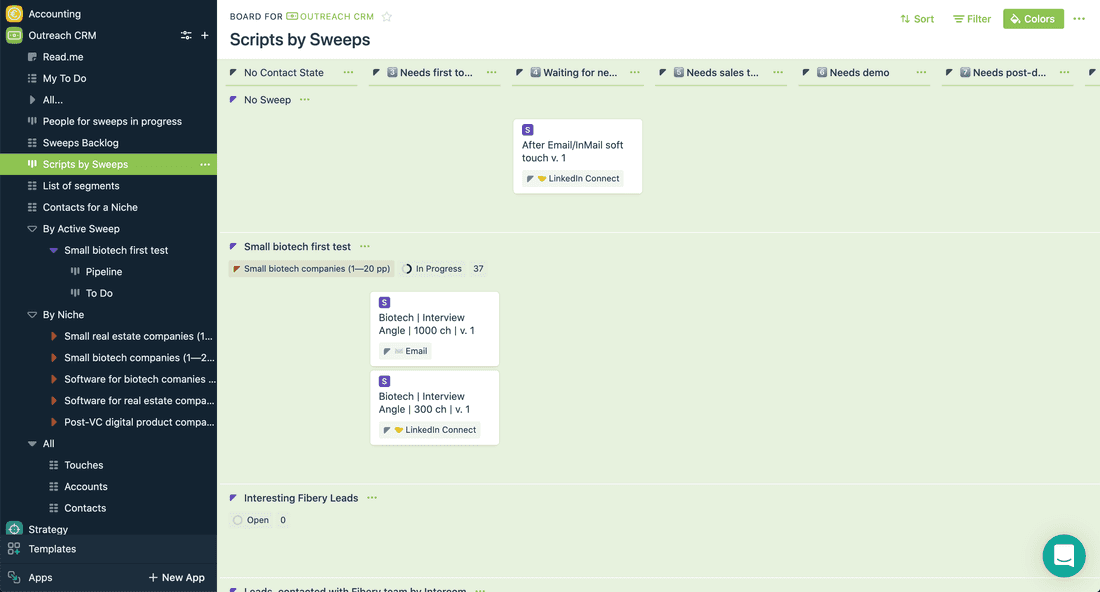This screenshot has height=592, width=1100.
Task: Click the settings sliders icon beside Outreach CRM
Action: [x=186, y=35]
